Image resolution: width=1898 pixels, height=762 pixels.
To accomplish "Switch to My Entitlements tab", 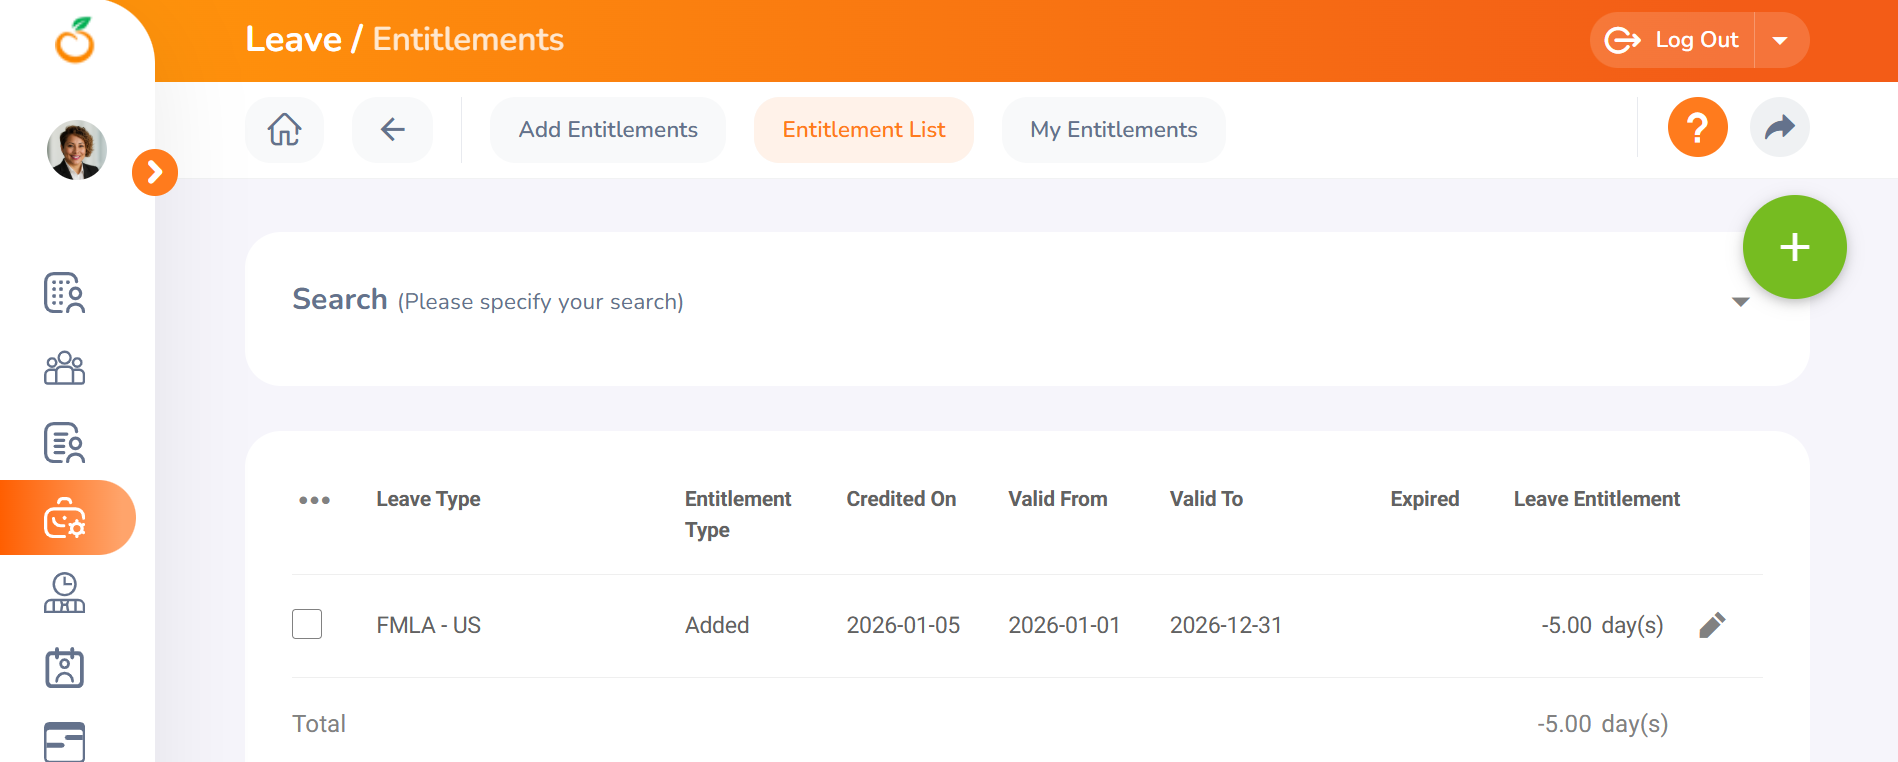I will click(1113, 130).
